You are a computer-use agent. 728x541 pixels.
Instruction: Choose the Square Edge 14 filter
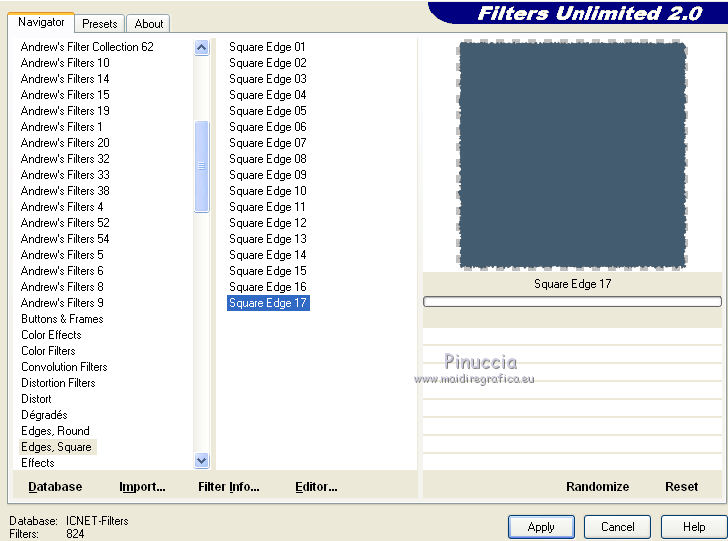point(267,255)
